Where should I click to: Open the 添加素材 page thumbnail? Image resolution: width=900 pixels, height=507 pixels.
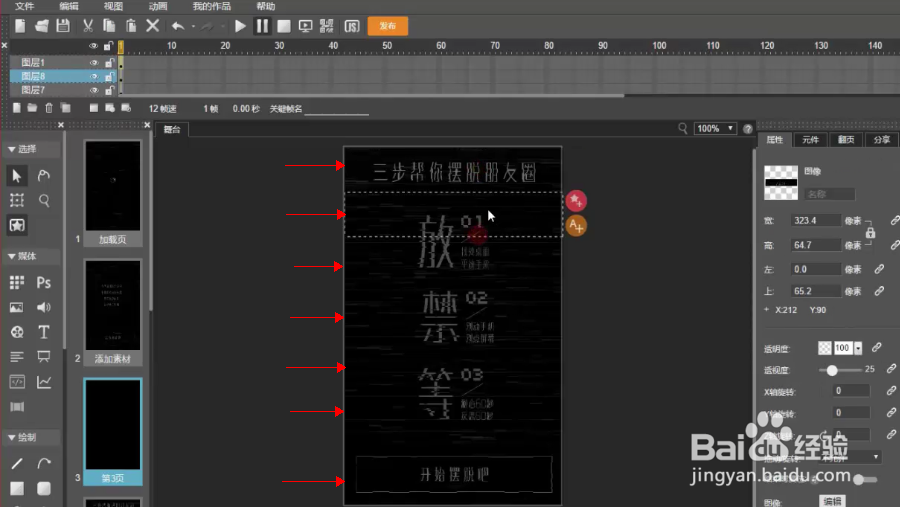[x=112, y=312]
